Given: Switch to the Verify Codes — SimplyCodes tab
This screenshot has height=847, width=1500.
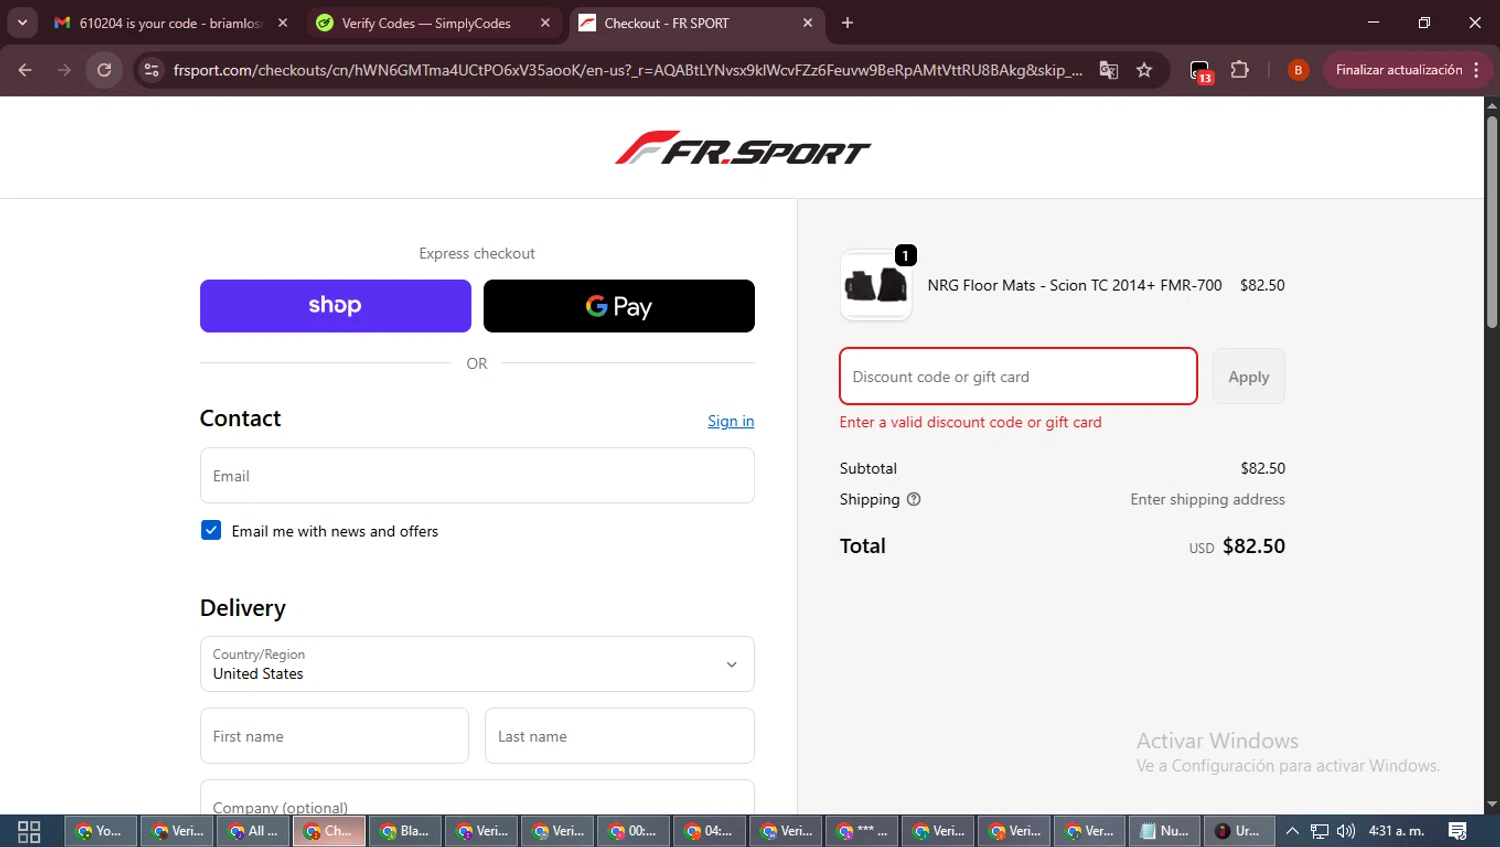Looking at the screenshot, I should coord(426,23).
